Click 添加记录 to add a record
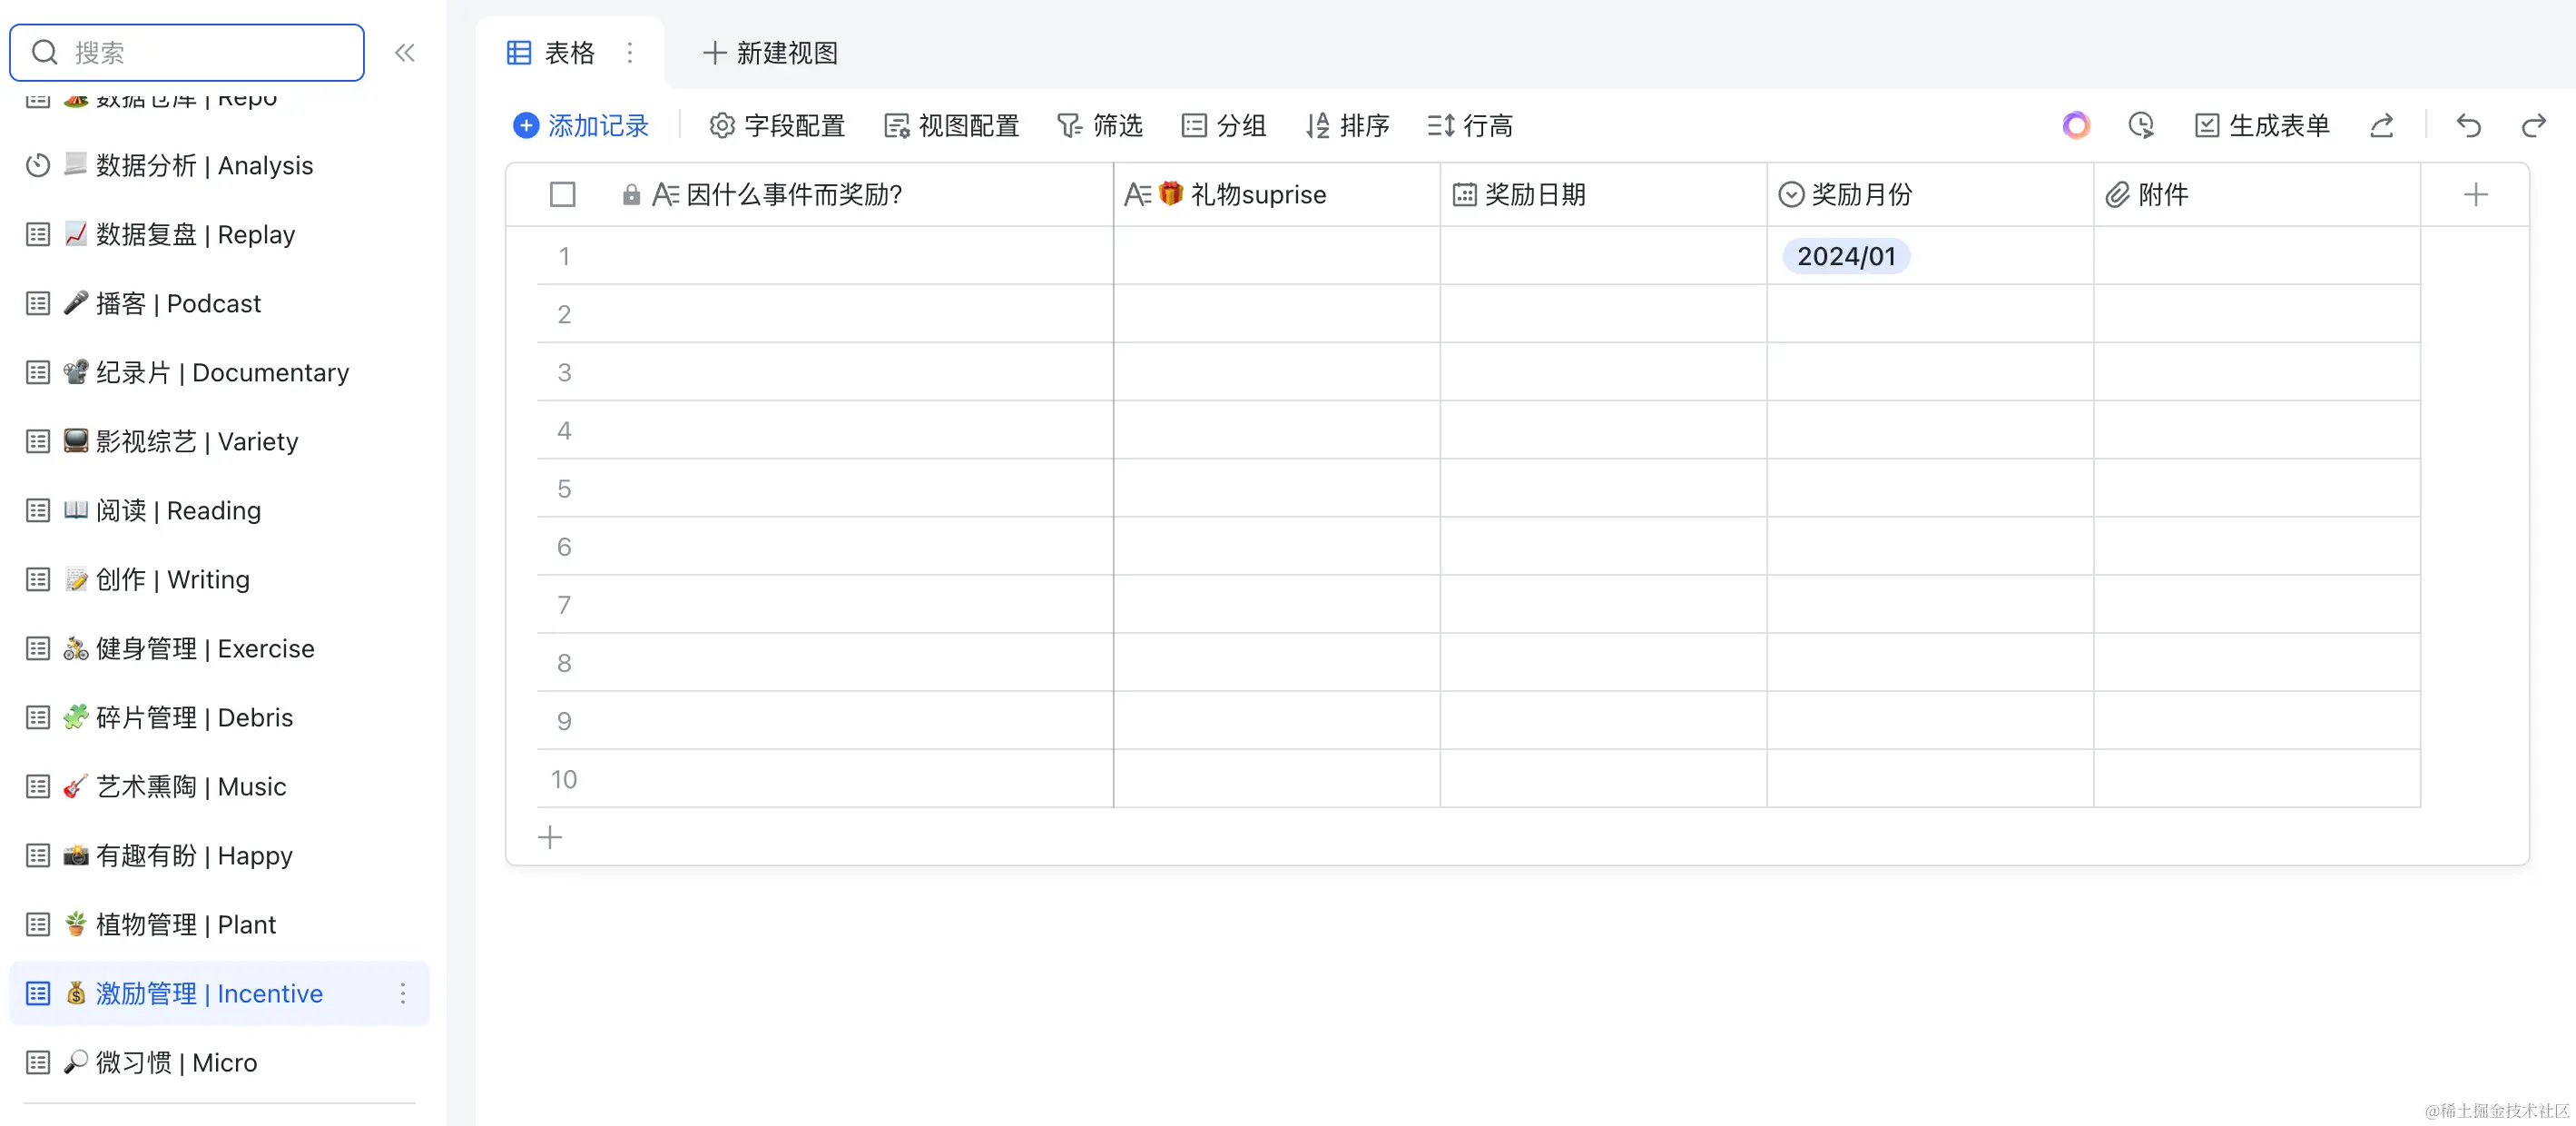This screenshot has height=1126, width=2576. coord(581,125)
